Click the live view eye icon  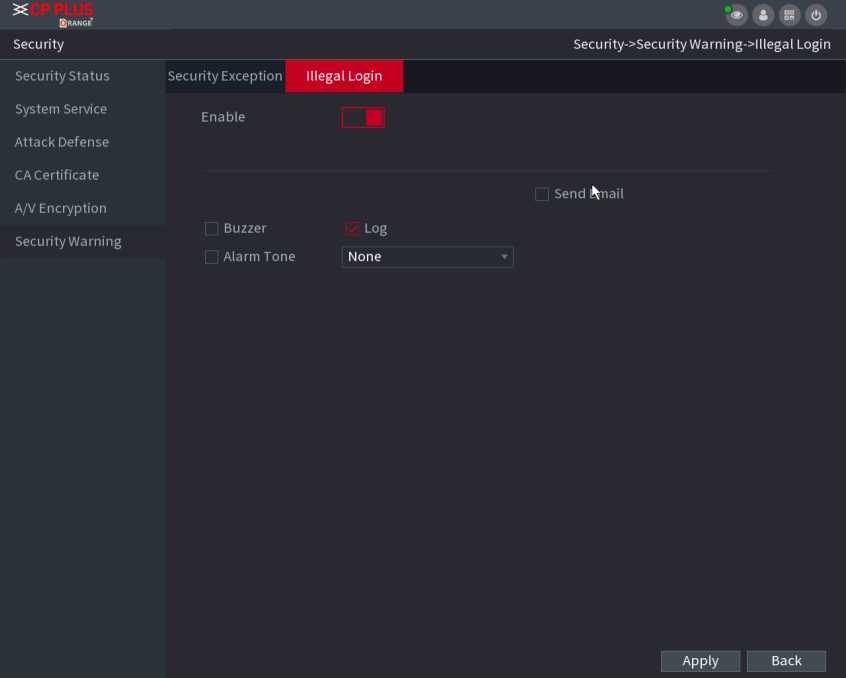tap(737, 15)
